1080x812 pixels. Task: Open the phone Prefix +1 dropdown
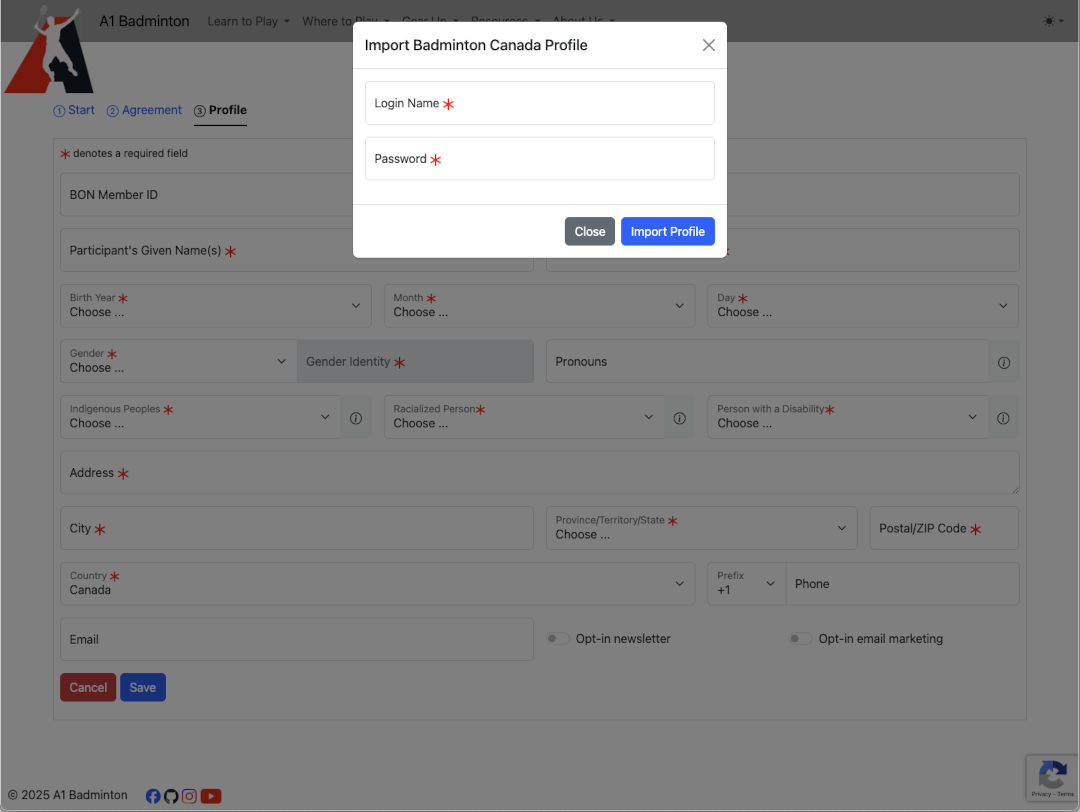point(747,584)
